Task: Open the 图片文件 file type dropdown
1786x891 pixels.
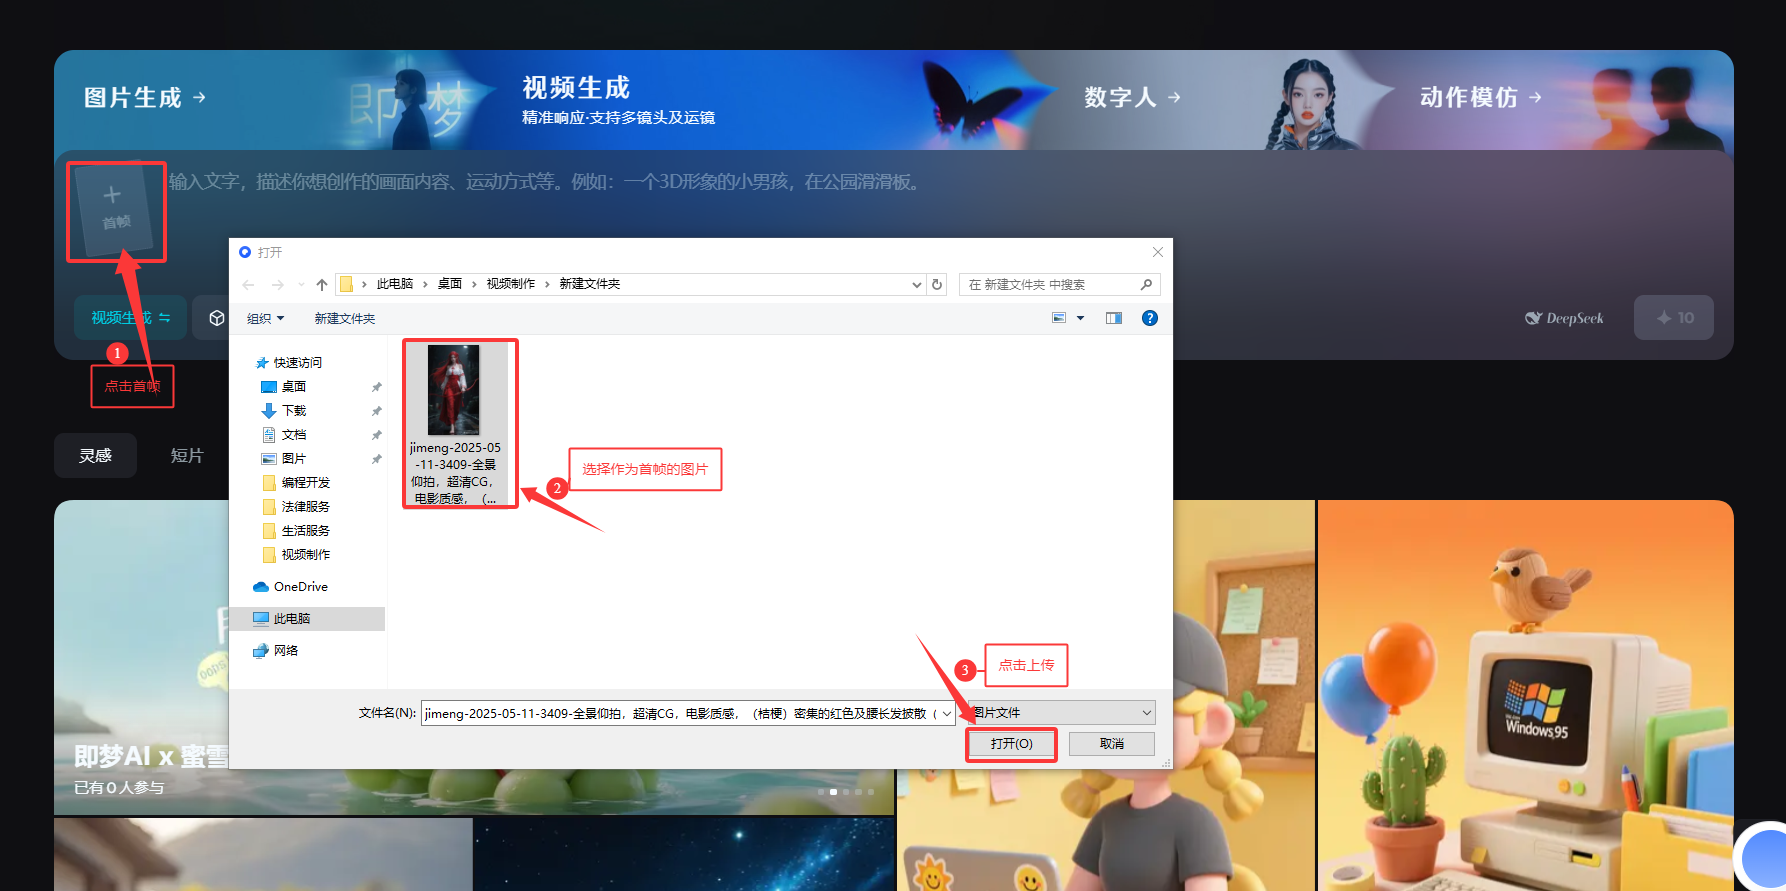Action: [1062, 713]
